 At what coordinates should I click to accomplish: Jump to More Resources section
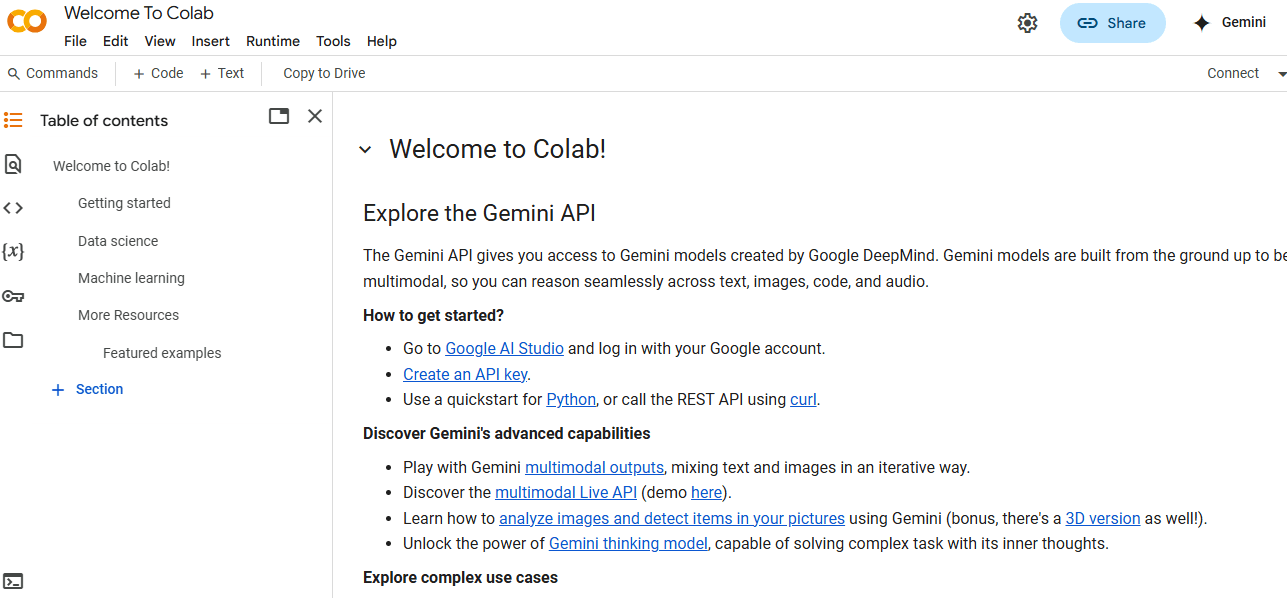(128, 315)
